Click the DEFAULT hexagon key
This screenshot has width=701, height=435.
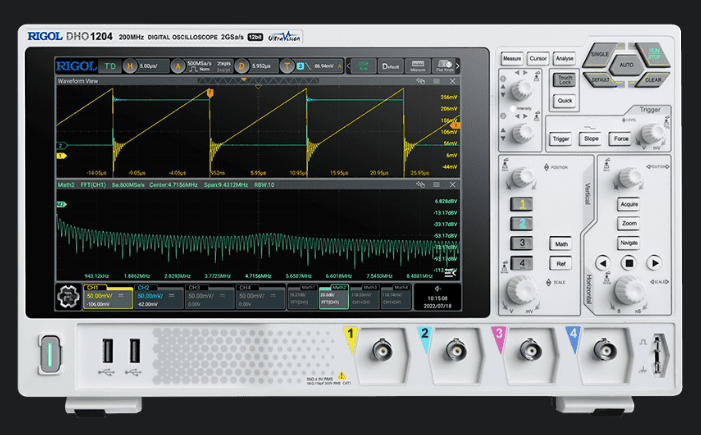pyautogui.click(x=600, y=80)
